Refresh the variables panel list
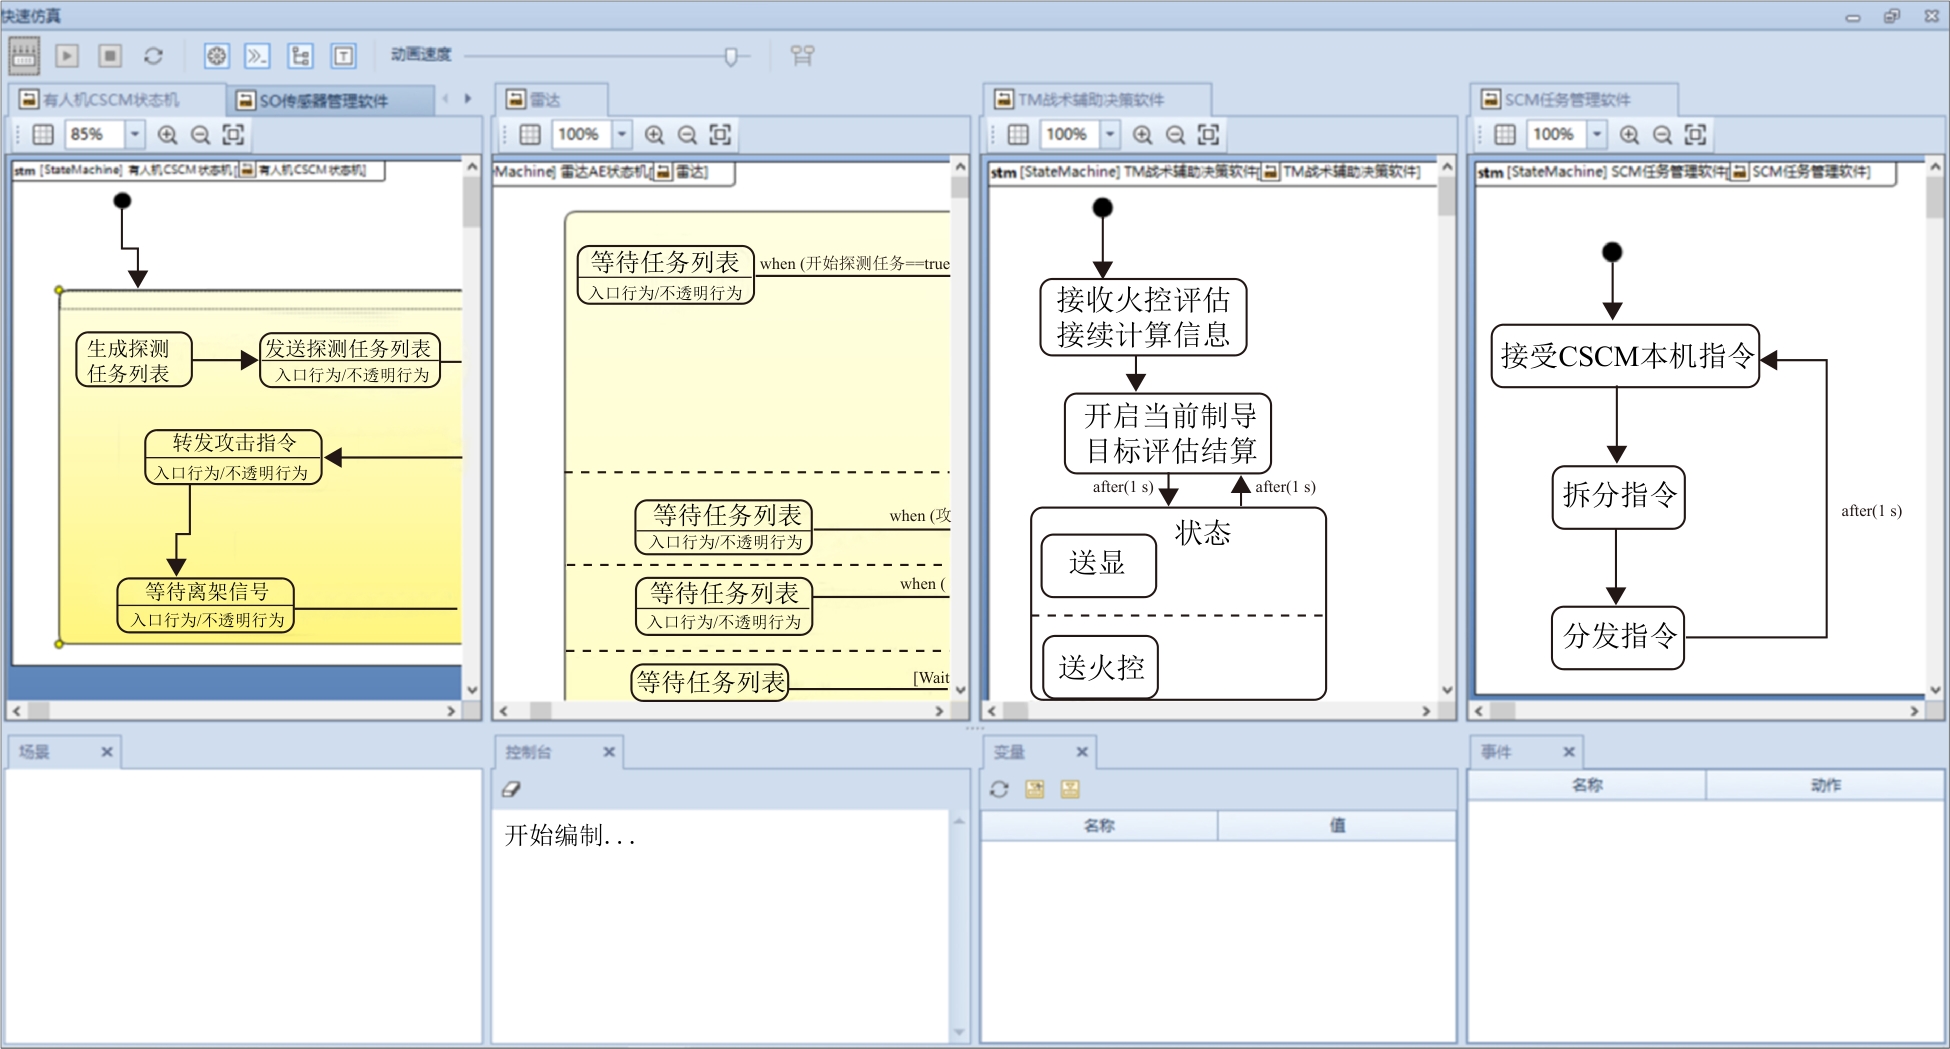1950x1049 pixels. (999, 789)
